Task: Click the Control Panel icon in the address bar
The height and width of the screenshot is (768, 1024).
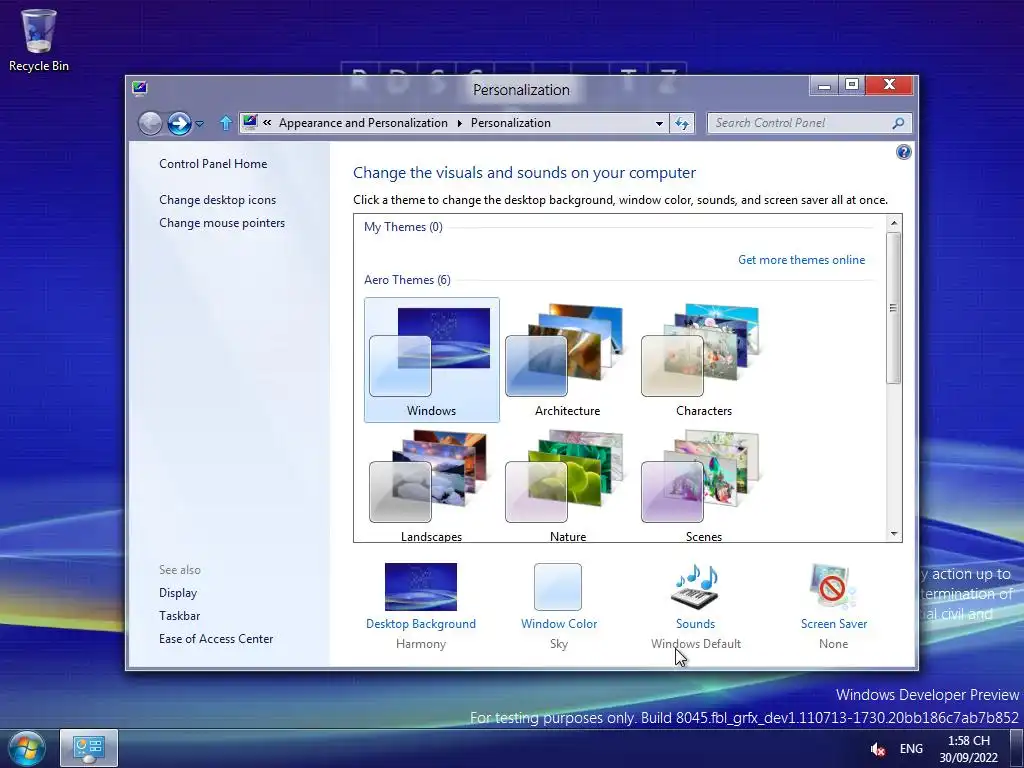Action: coord(249,122)
